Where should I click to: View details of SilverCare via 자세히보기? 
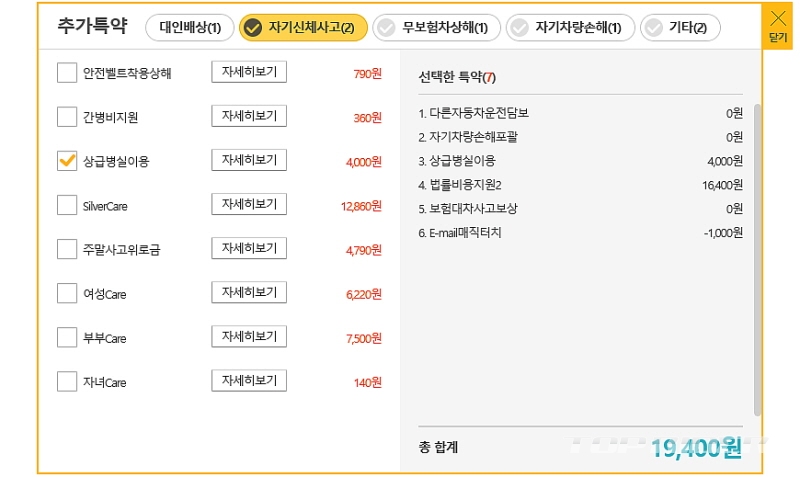pyautogui.click(x=249, y=204)
